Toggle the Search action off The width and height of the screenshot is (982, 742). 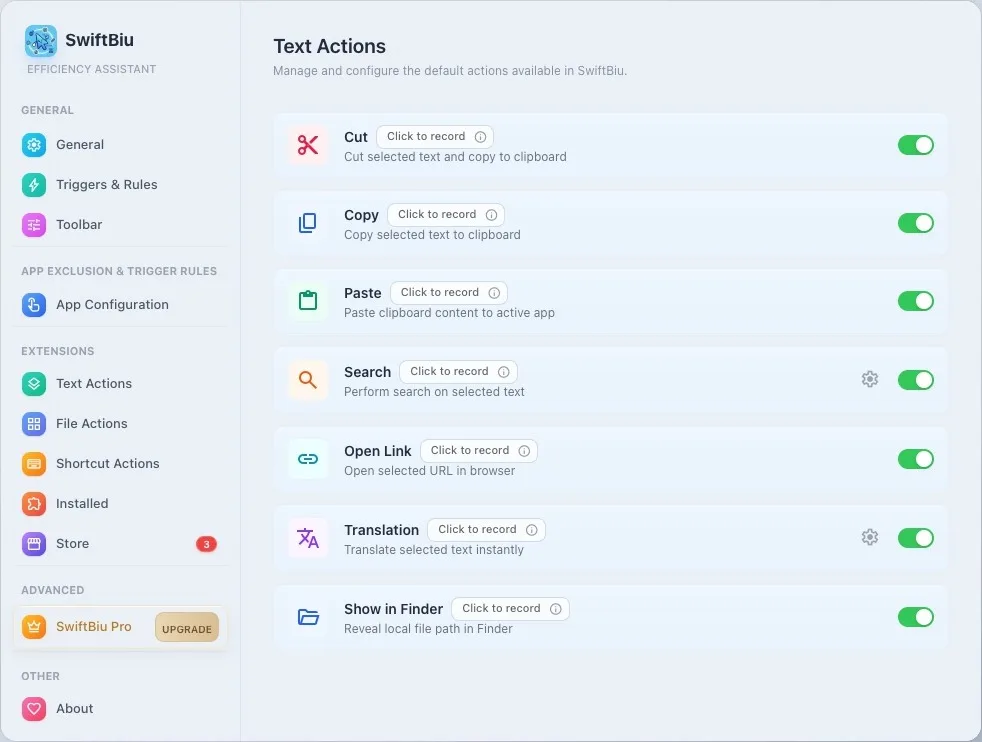coord(916,380)
